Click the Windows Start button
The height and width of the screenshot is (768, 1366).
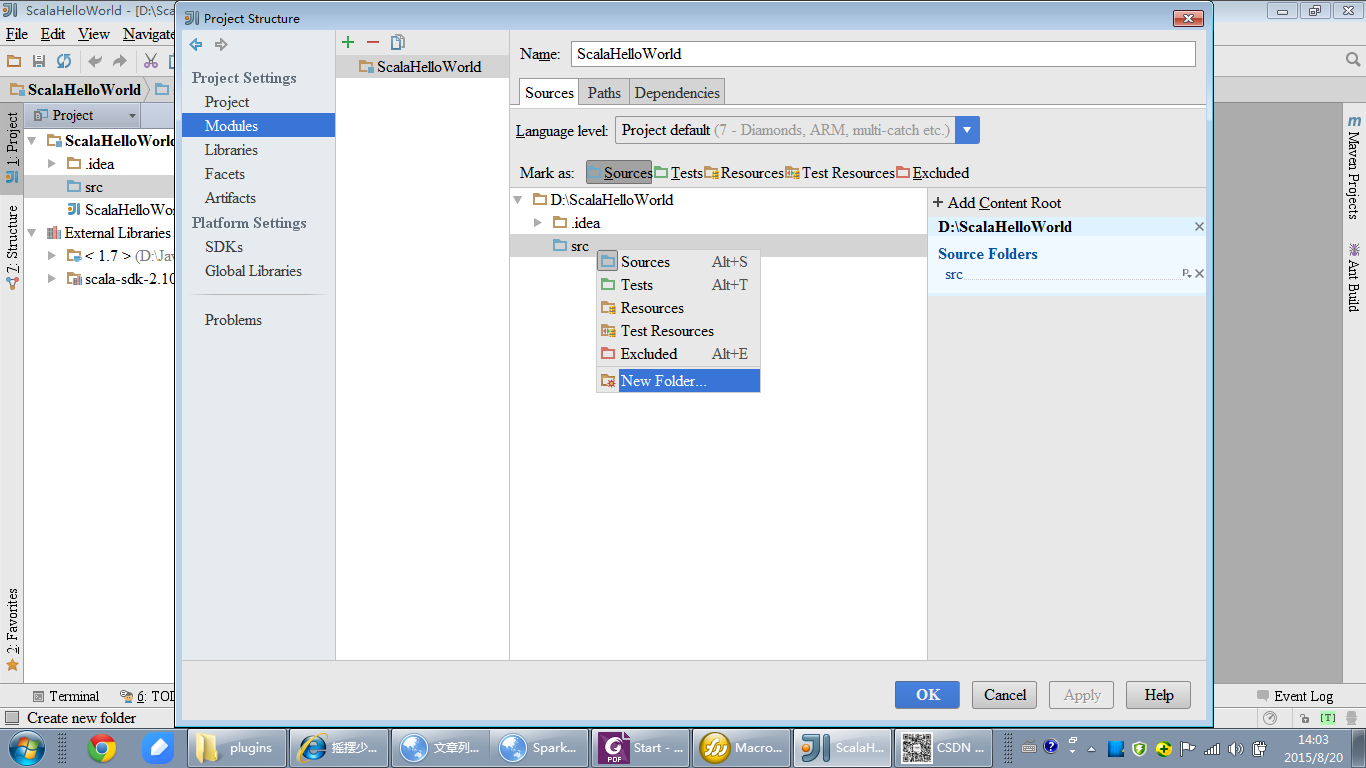tap(26, 747)
